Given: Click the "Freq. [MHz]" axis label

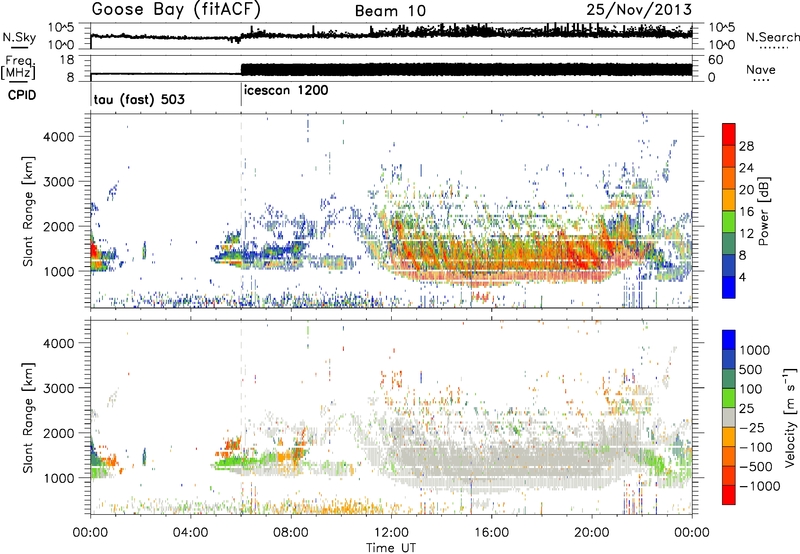Looking at the screenshot, I should pyautogui.click(x=18, y=68).
